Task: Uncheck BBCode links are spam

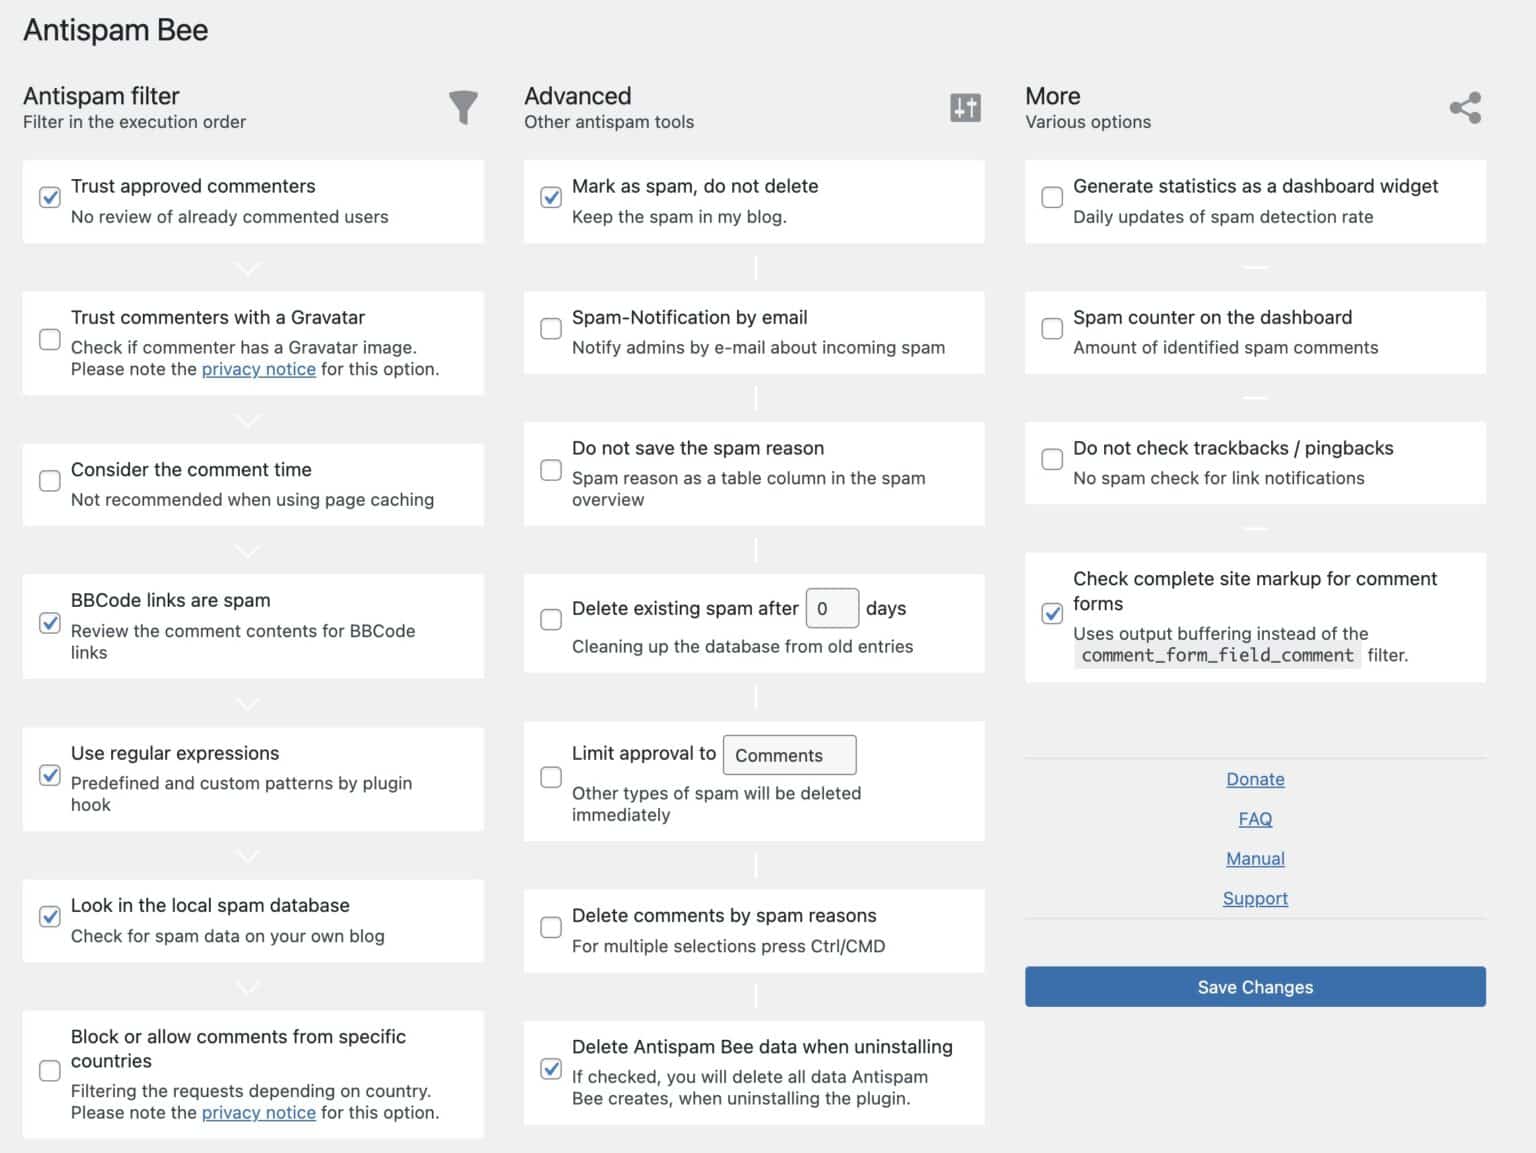Action: click(x=50, y=623)
